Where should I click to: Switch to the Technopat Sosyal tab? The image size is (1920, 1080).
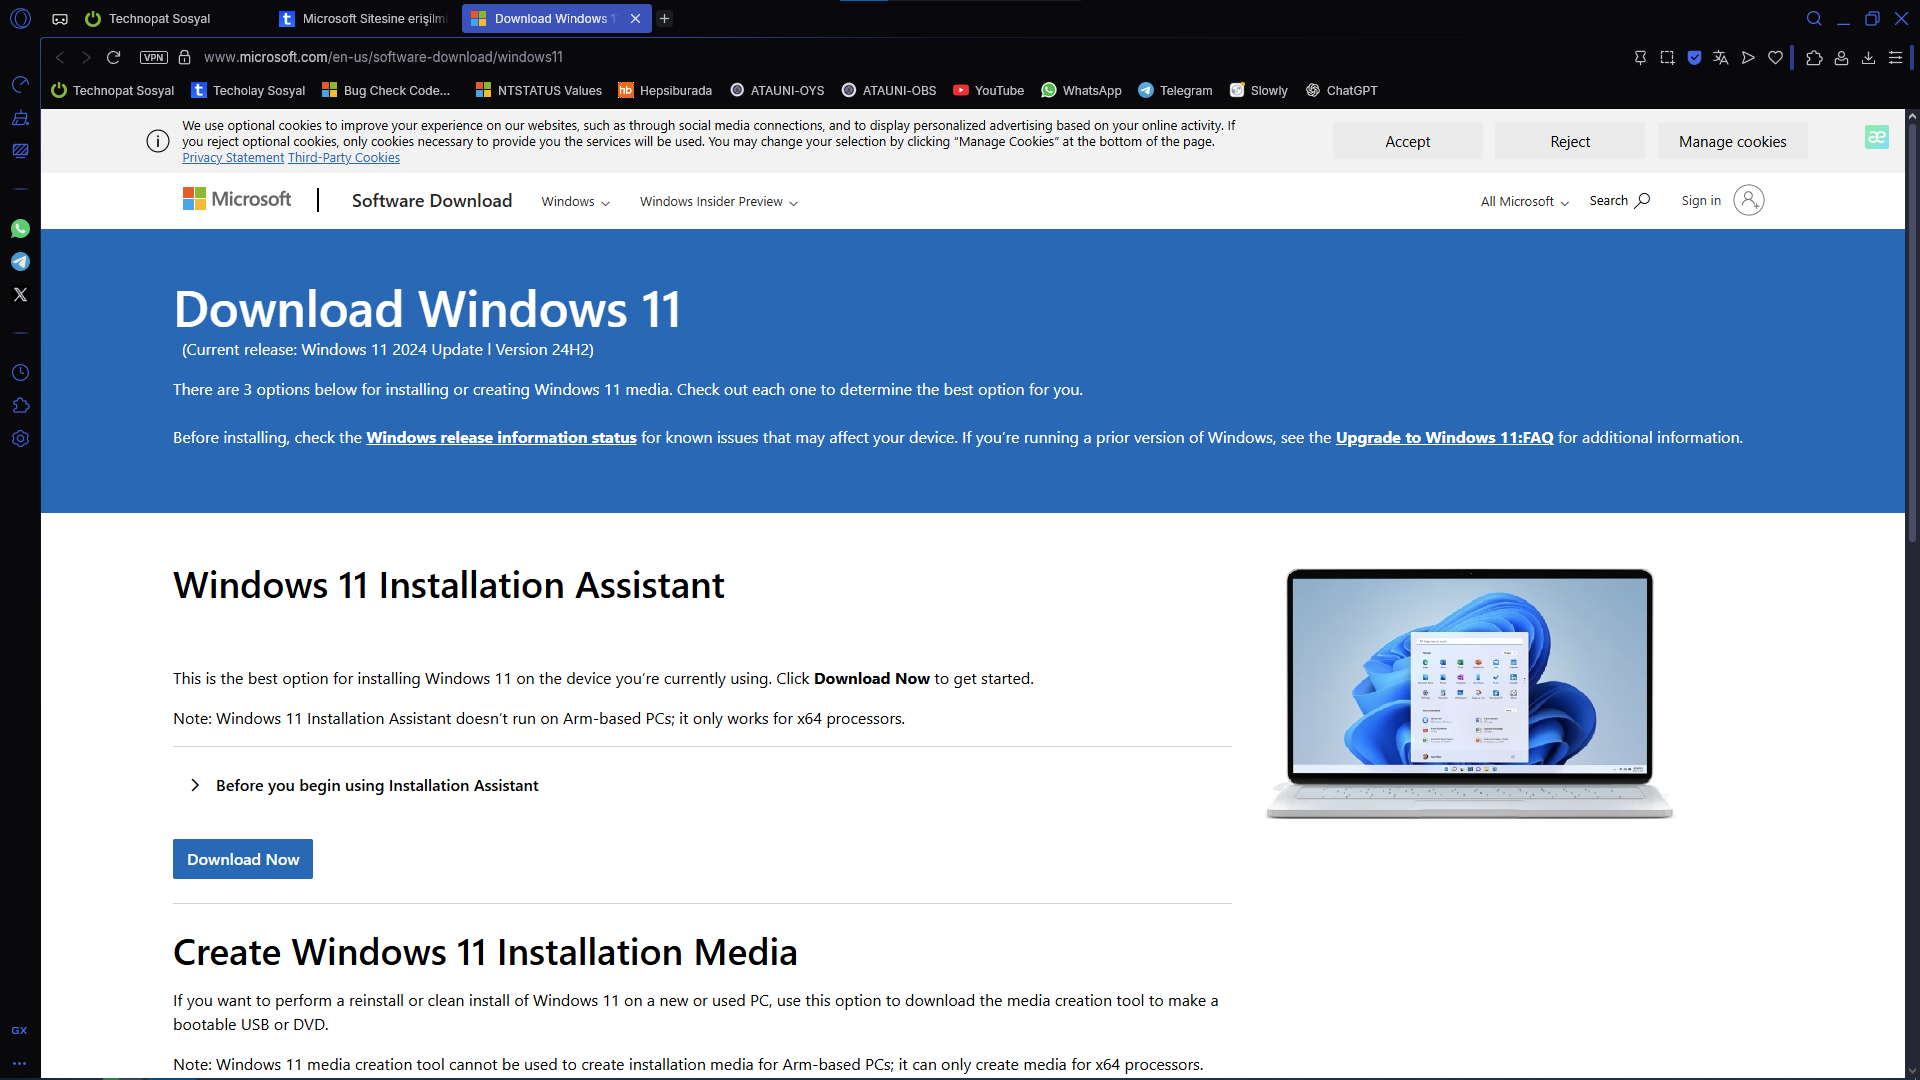160,19
